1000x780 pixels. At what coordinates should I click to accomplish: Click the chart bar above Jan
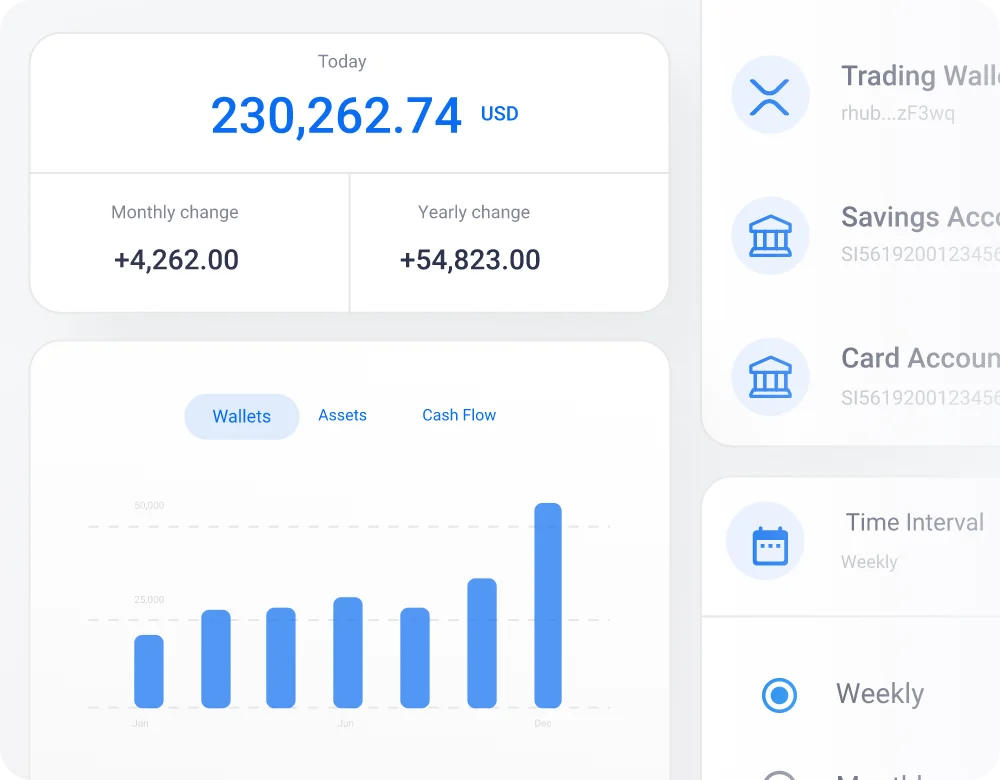tap(149, 671)
